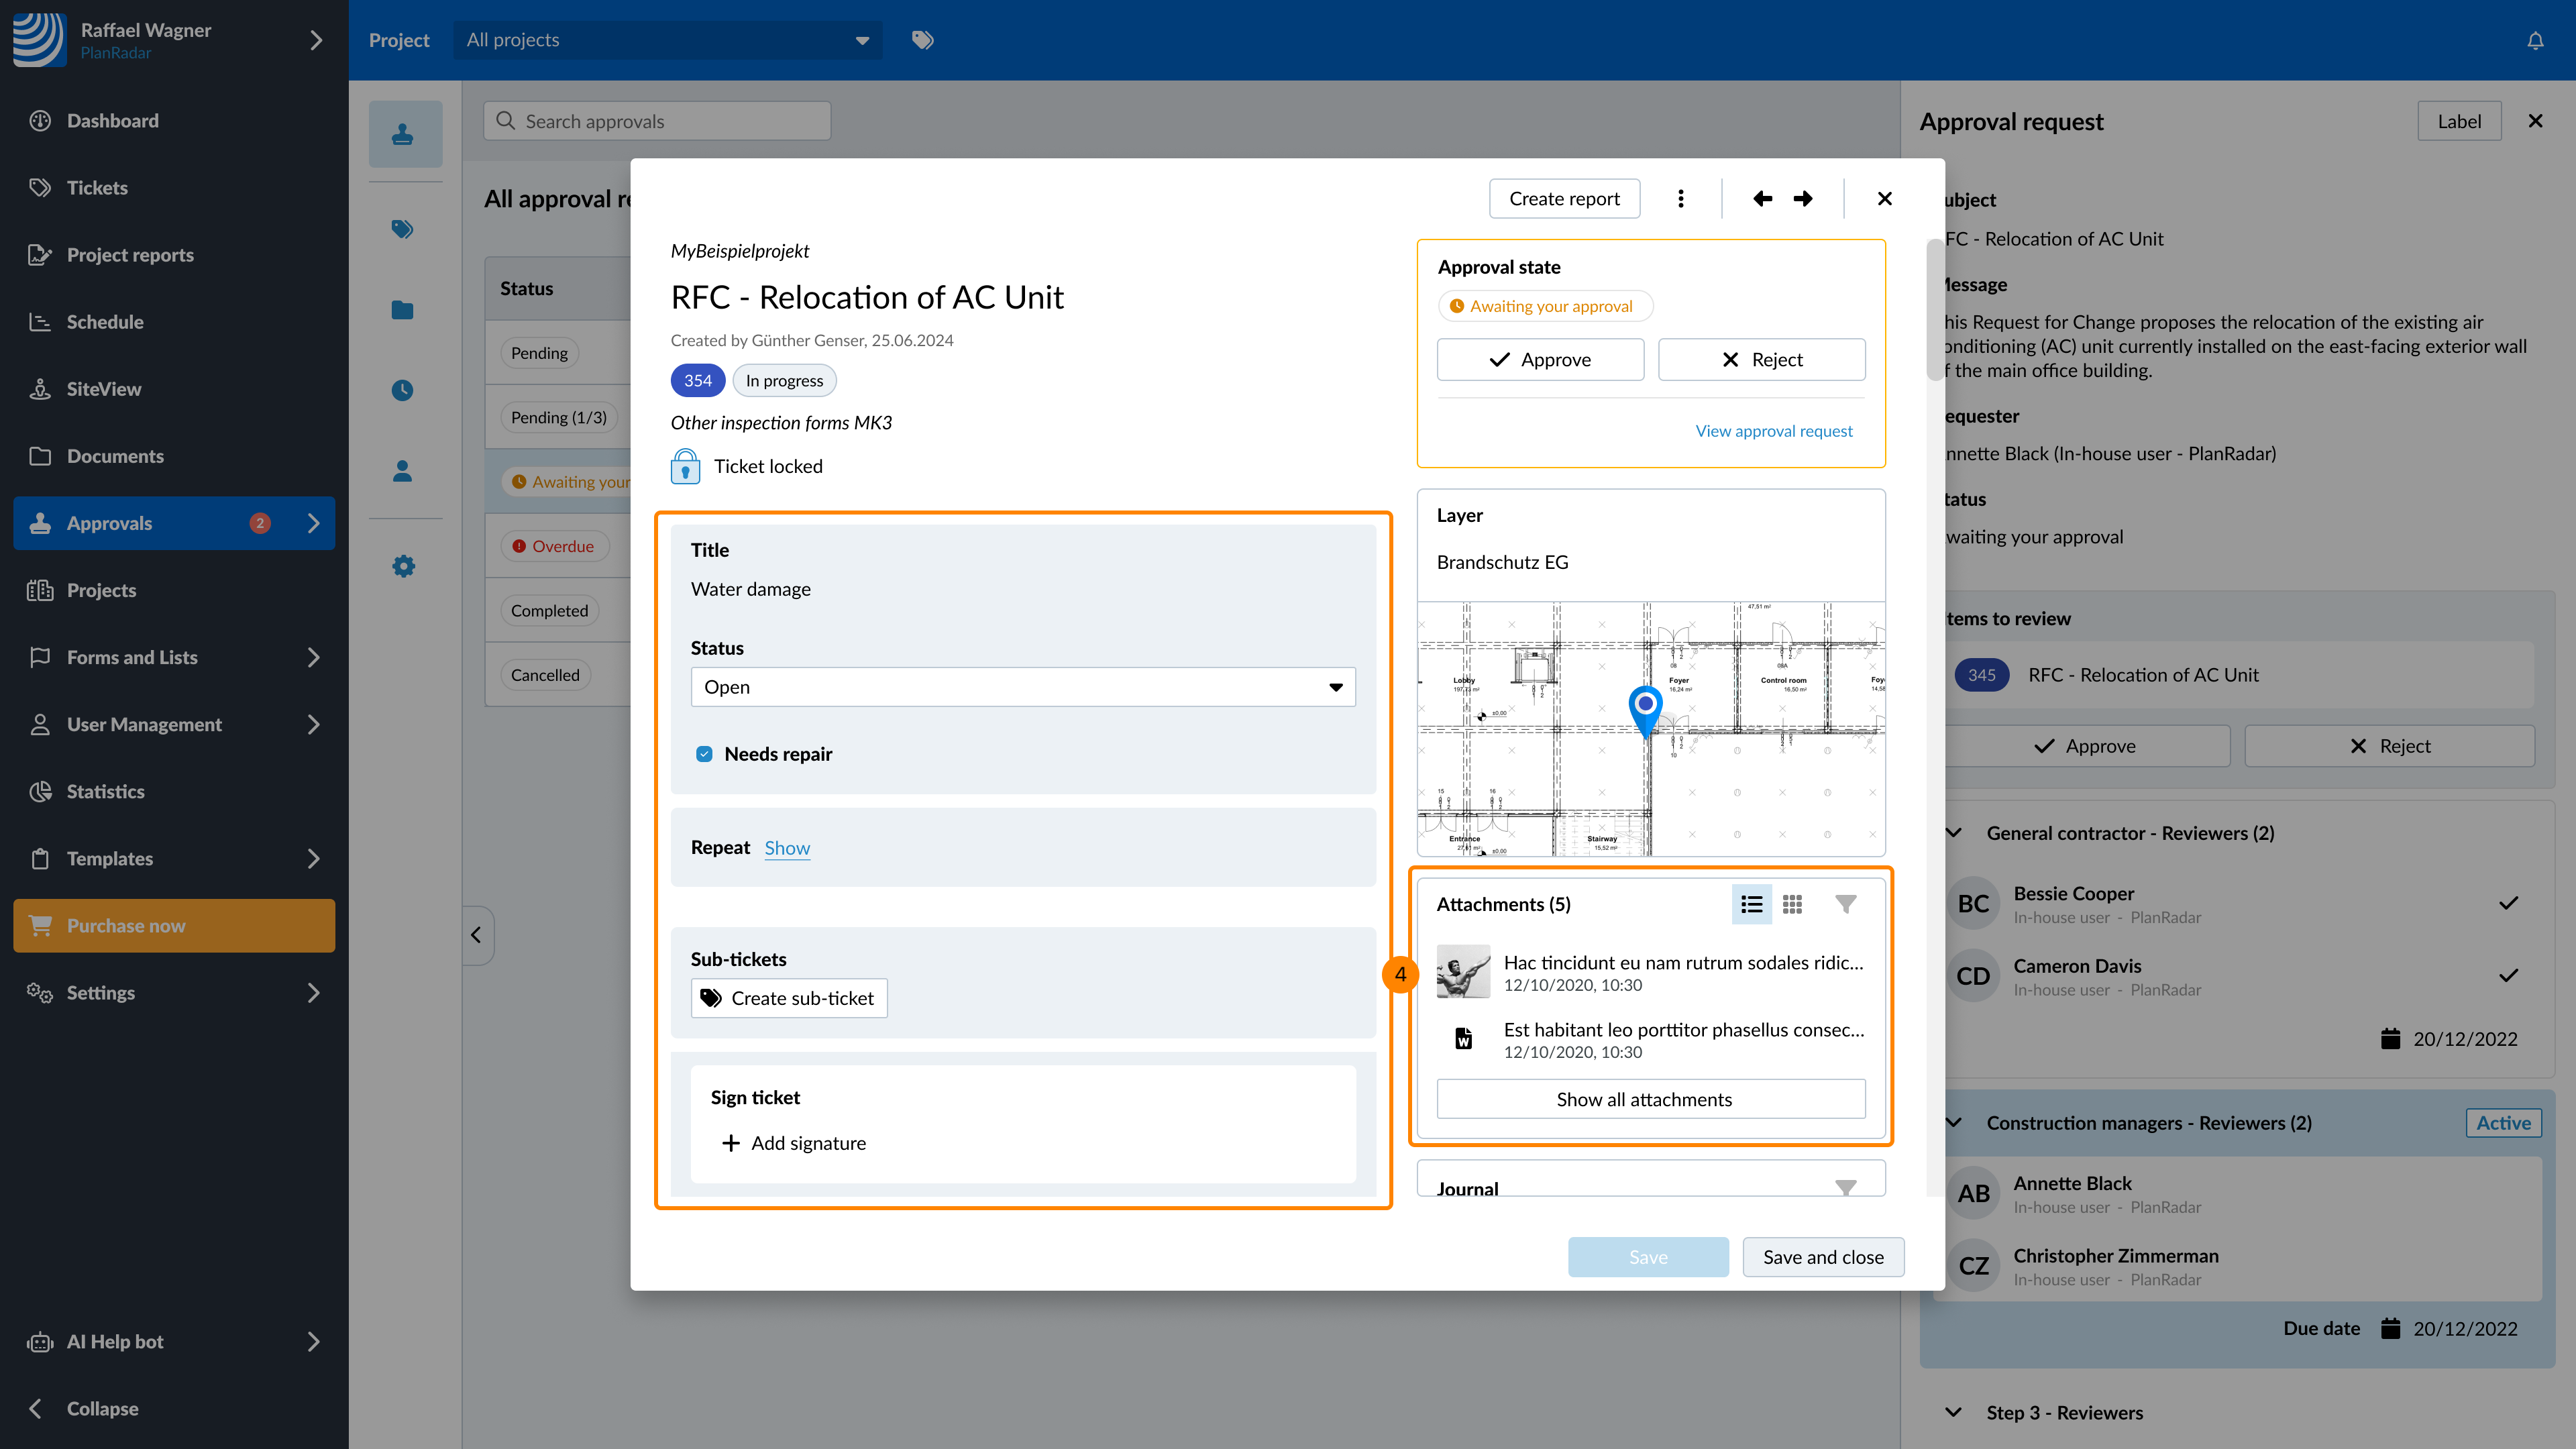Open the Status dropdown showing Open
Image resolution: width=2576 pixels, height=1449 pixels.
(1022, 687)
